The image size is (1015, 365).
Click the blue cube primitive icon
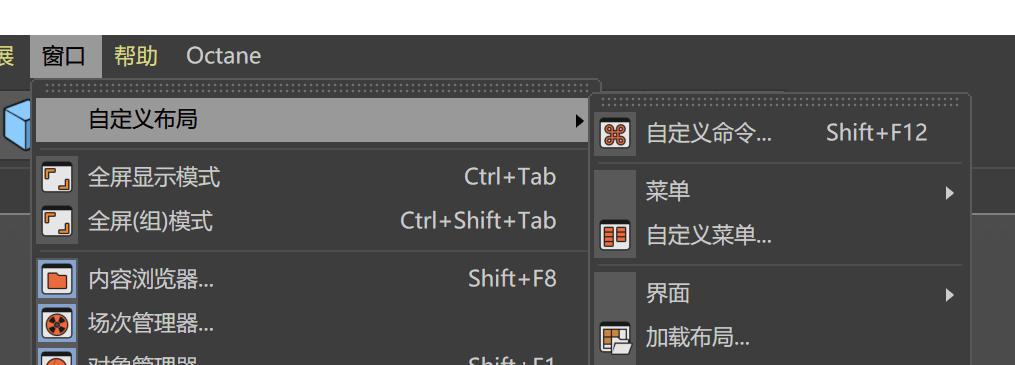tap(17, 126)
